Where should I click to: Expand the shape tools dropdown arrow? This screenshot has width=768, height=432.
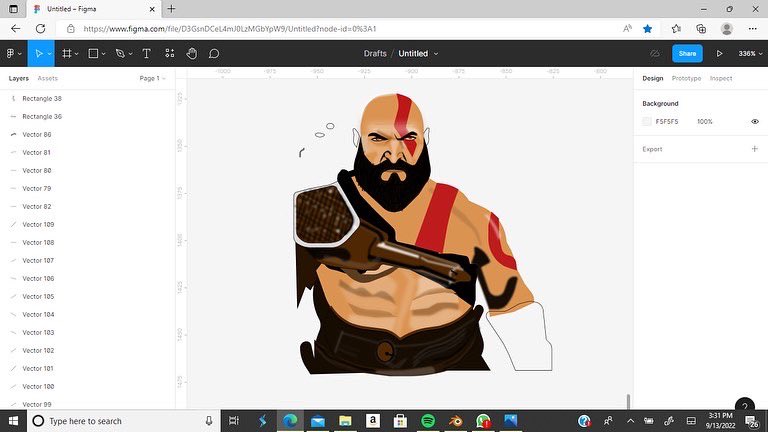click(x=103, y=54)
